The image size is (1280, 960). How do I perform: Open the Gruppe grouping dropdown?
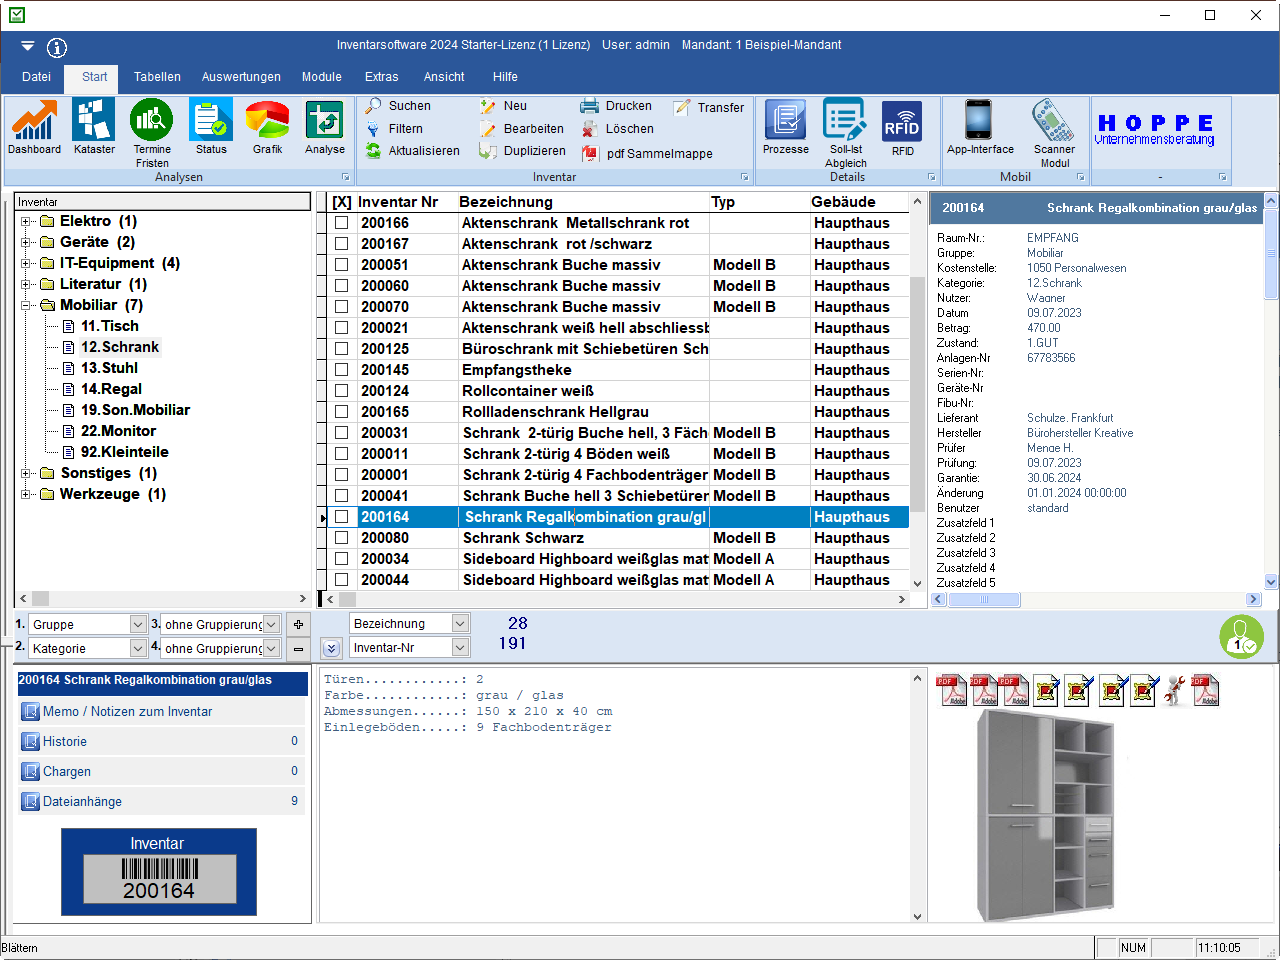(x=138, y=624)
